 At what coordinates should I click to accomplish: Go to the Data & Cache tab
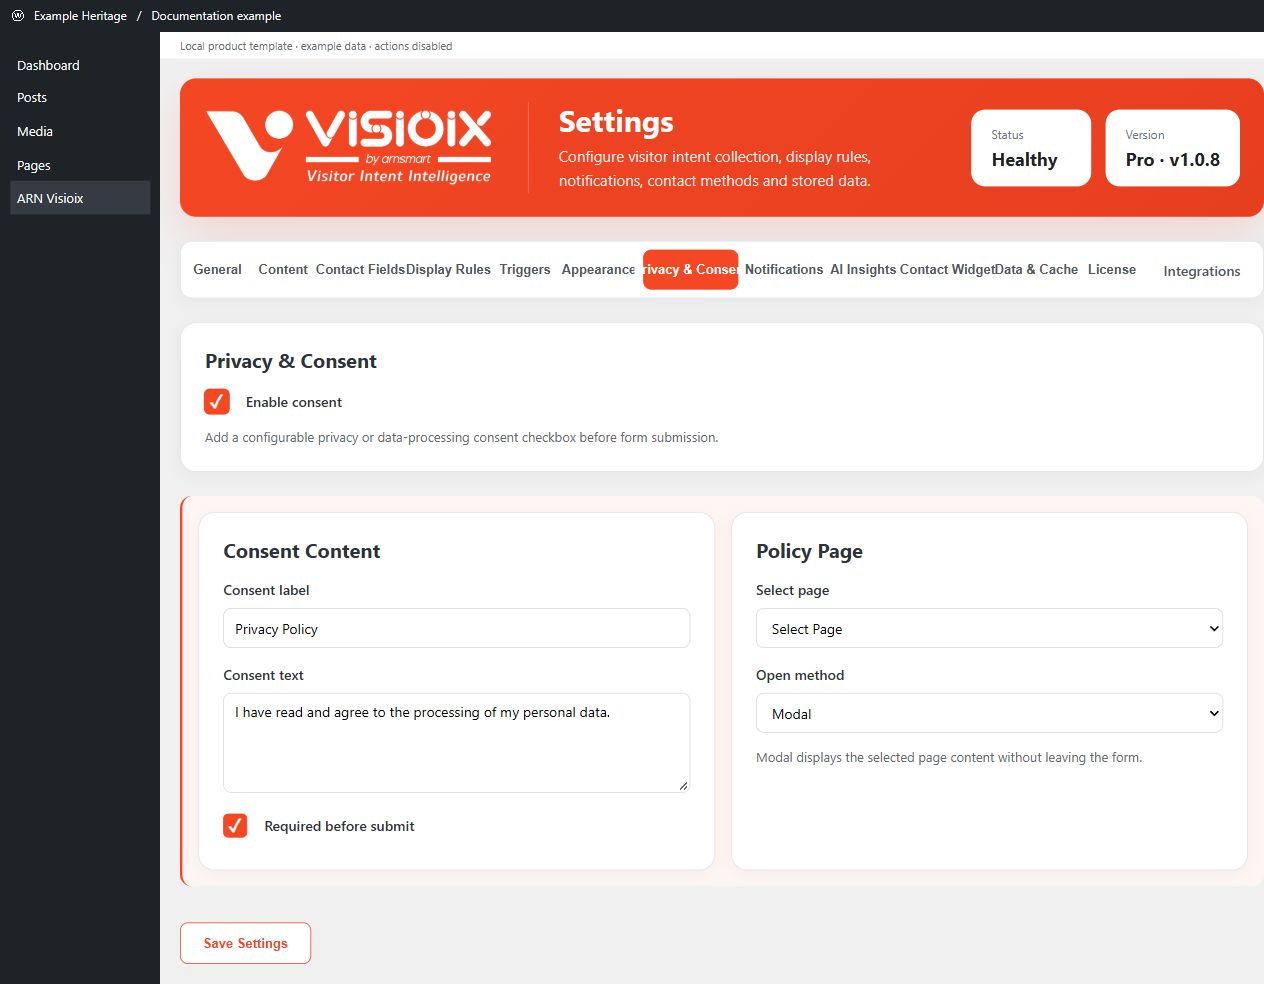pos(1037,270)
